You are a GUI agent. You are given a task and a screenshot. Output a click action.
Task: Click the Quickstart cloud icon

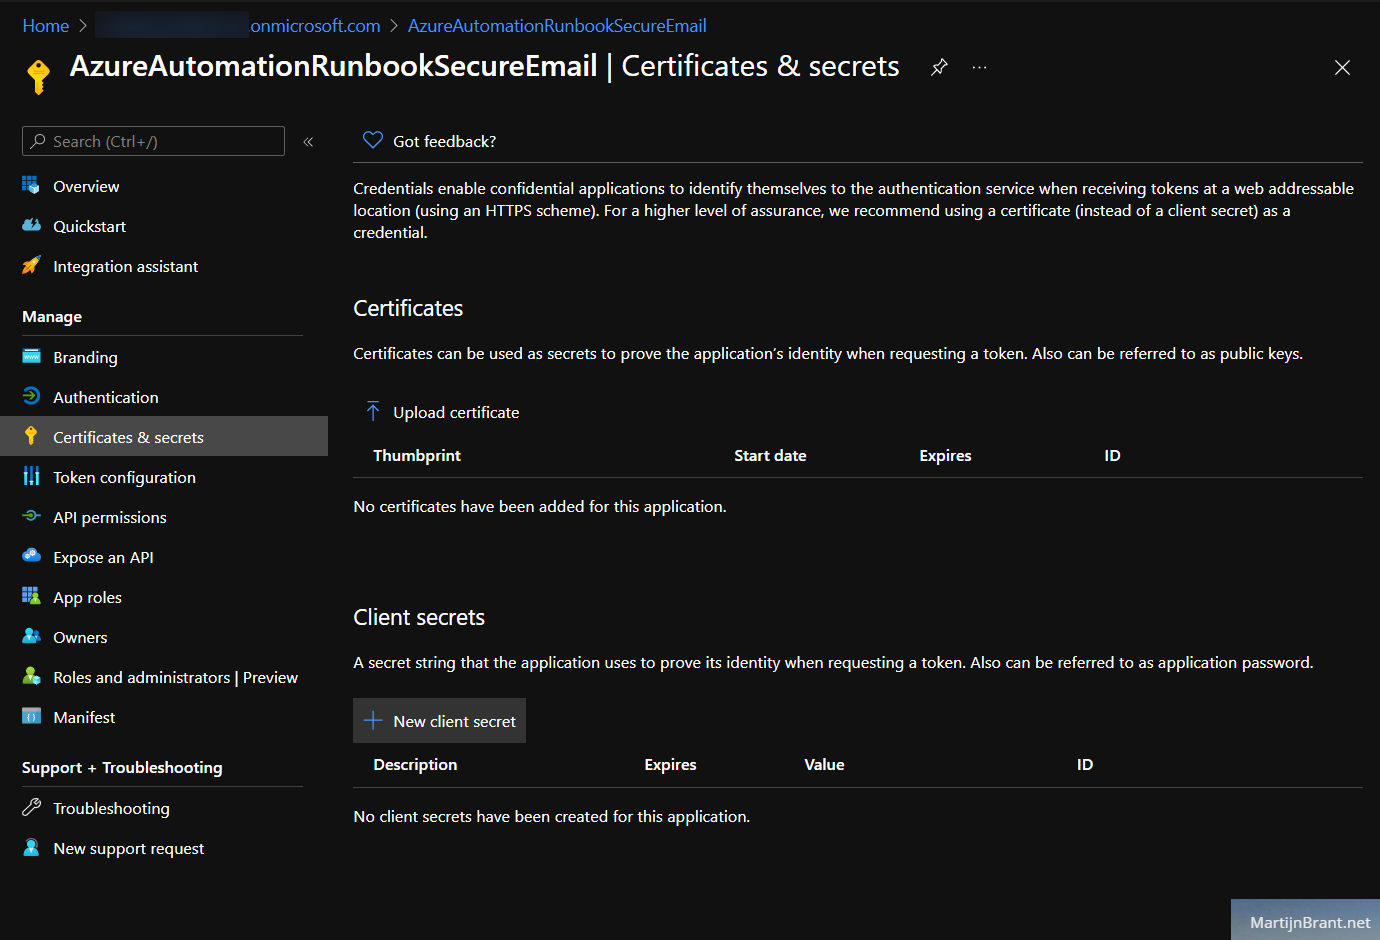coord(31,226)
